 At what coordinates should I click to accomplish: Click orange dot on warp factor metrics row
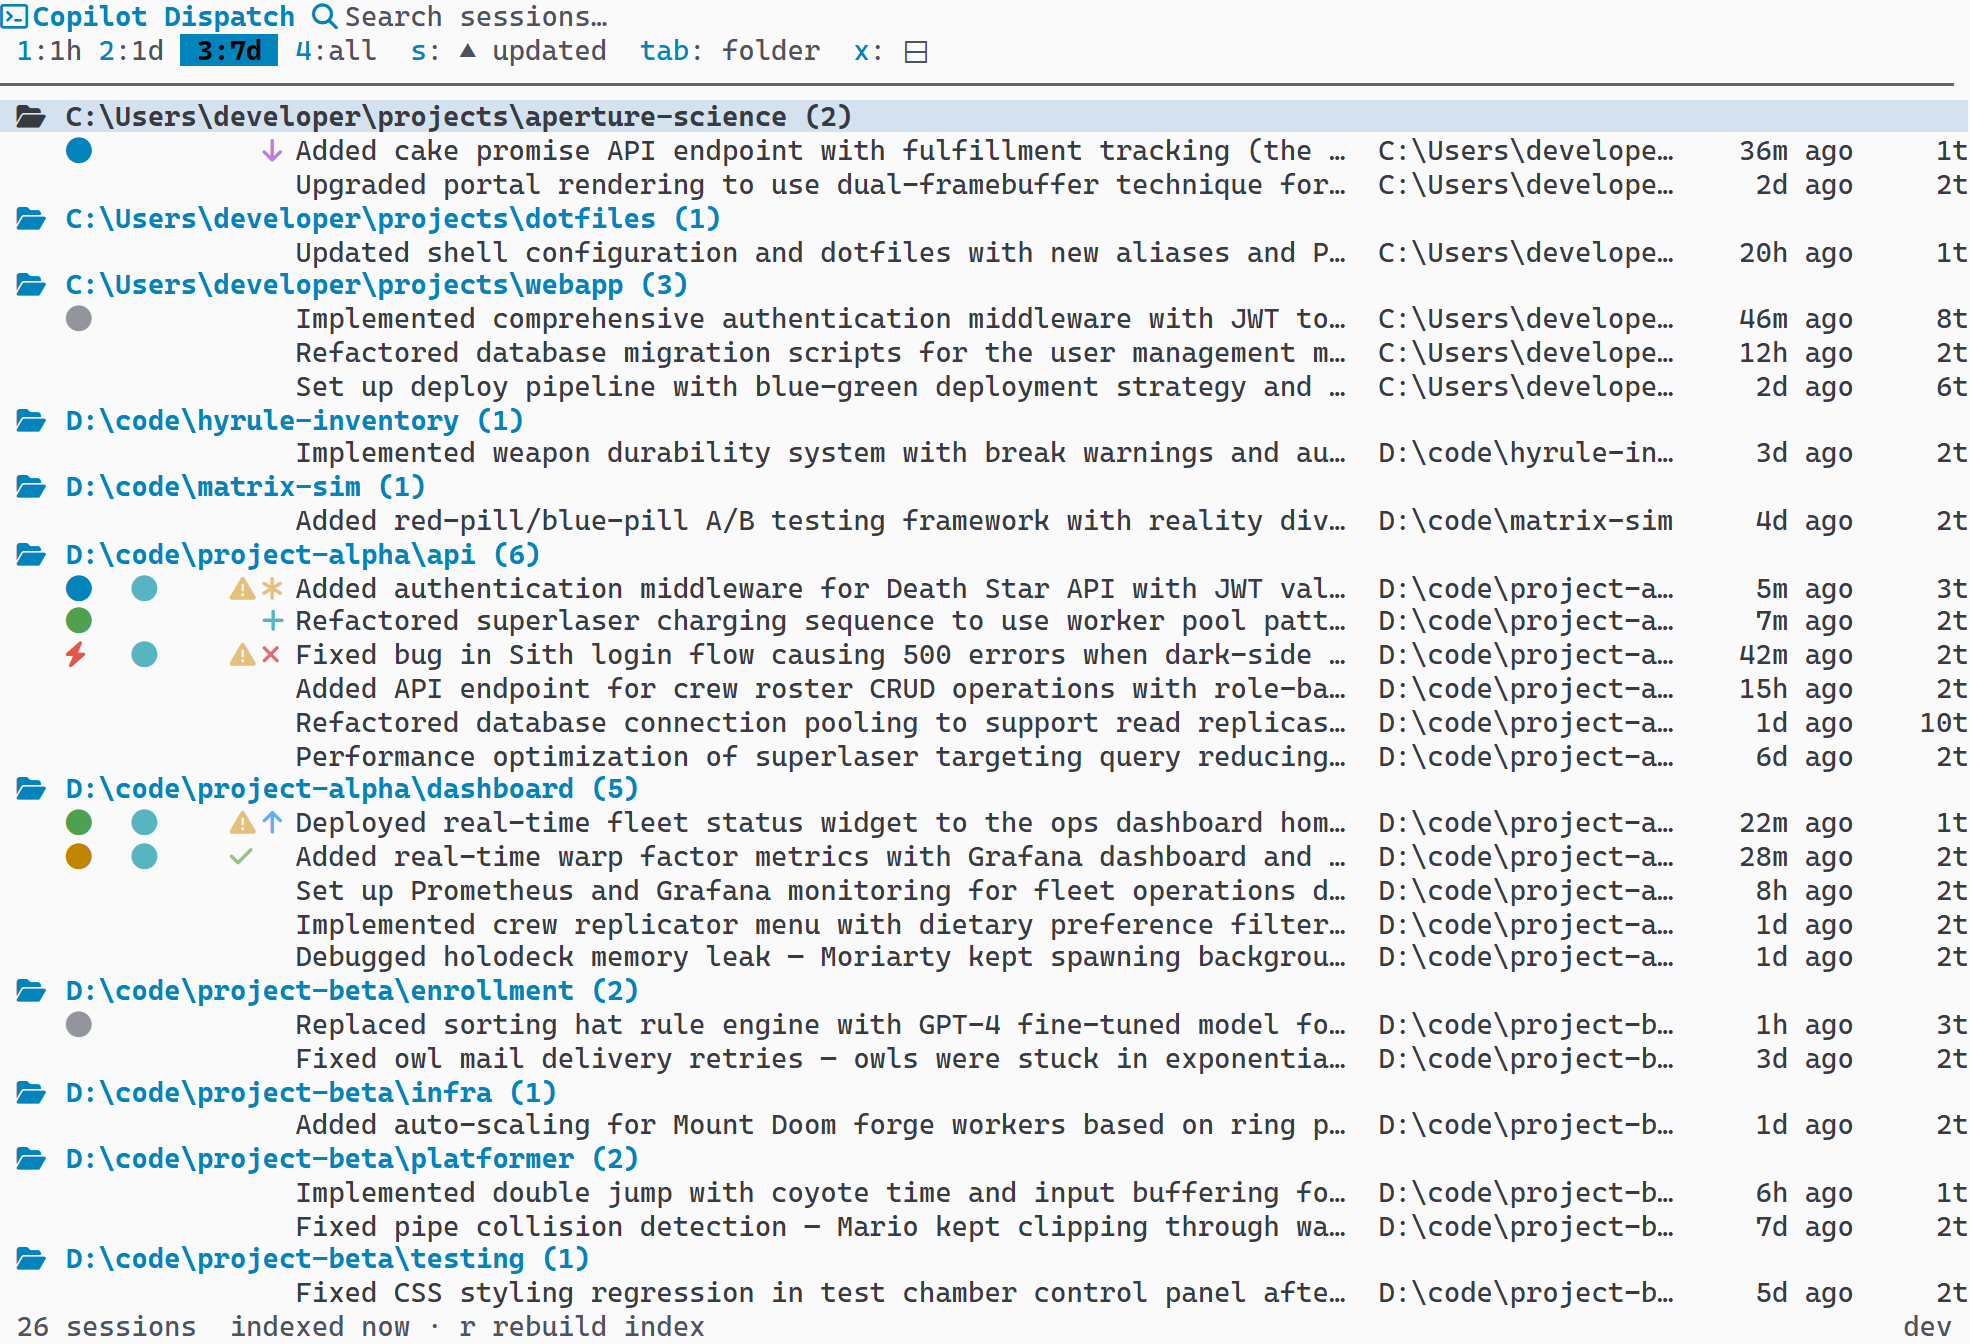tap(79, 857)
